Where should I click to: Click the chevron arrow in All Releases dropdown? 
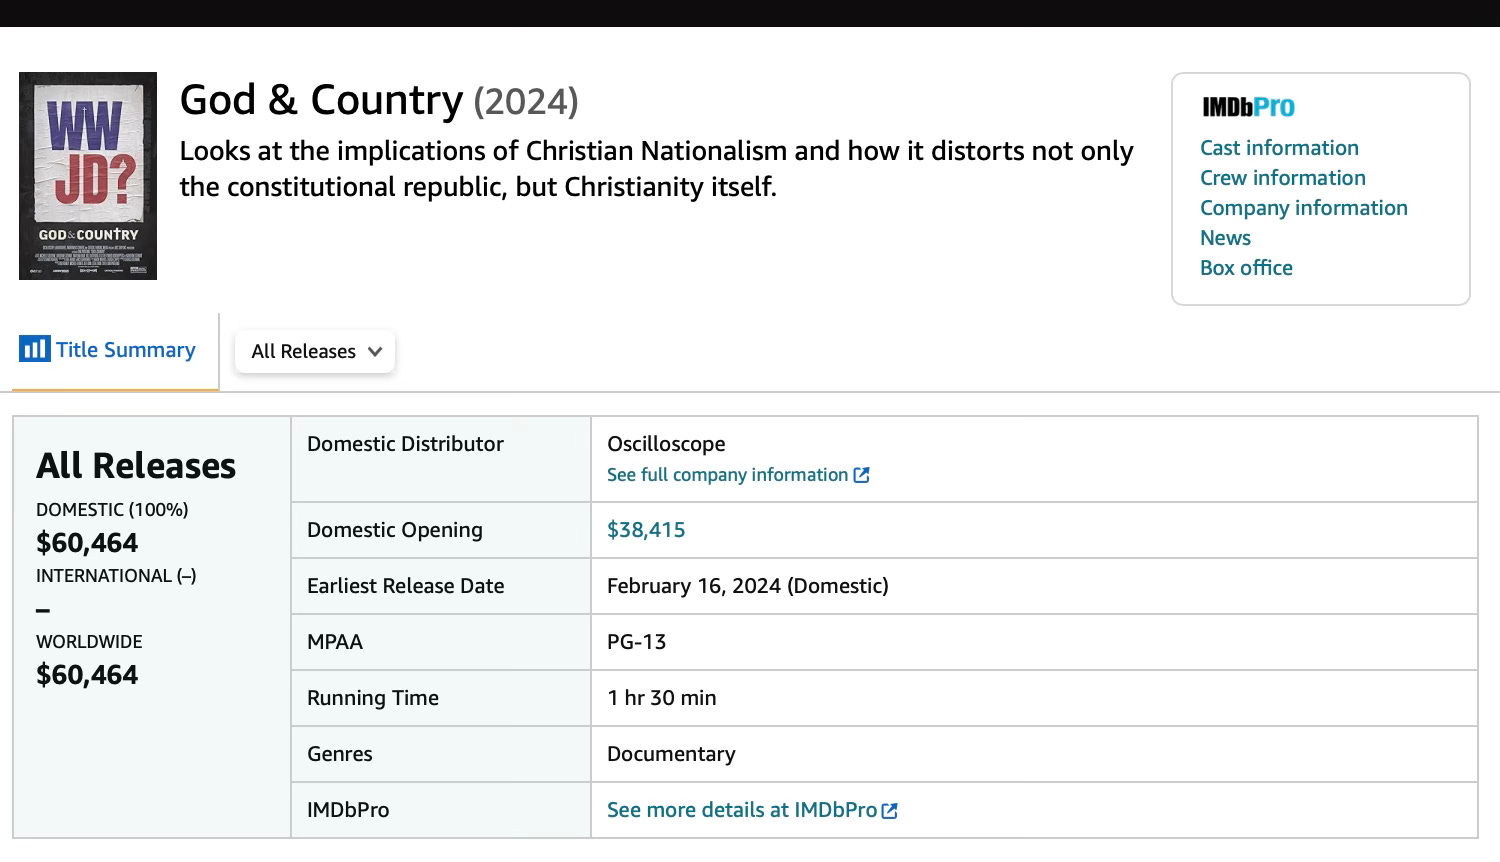tap(375, 352)
